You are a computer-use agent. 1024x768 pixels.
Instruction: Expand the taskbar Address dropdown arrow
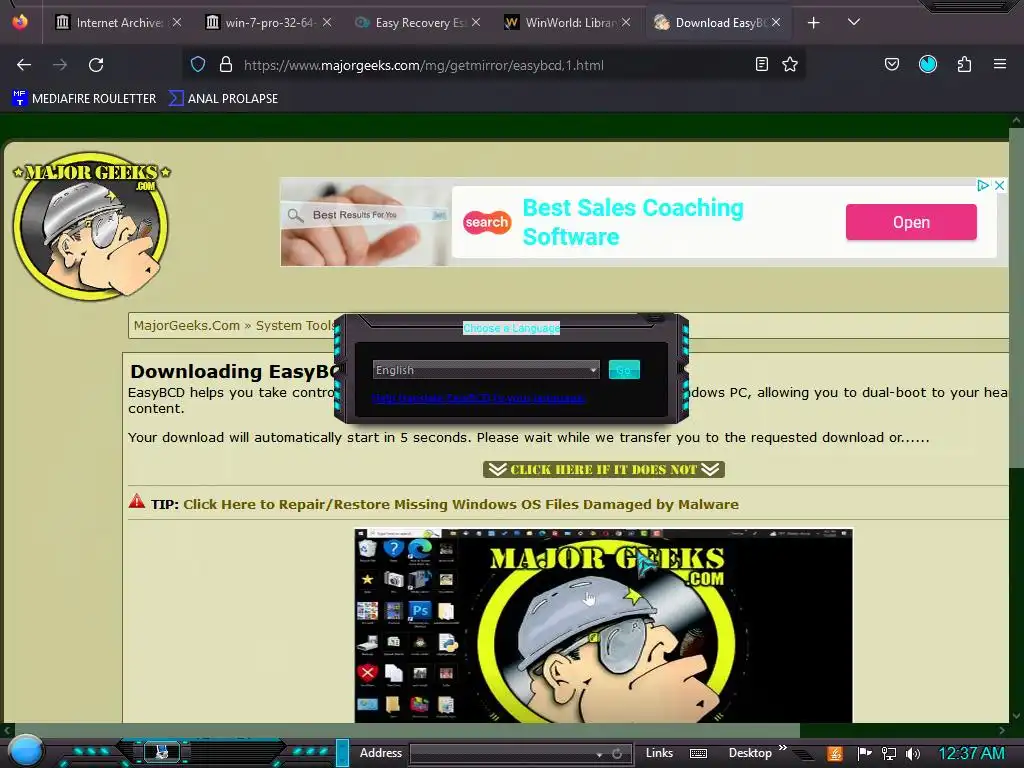tap(600, 754)
